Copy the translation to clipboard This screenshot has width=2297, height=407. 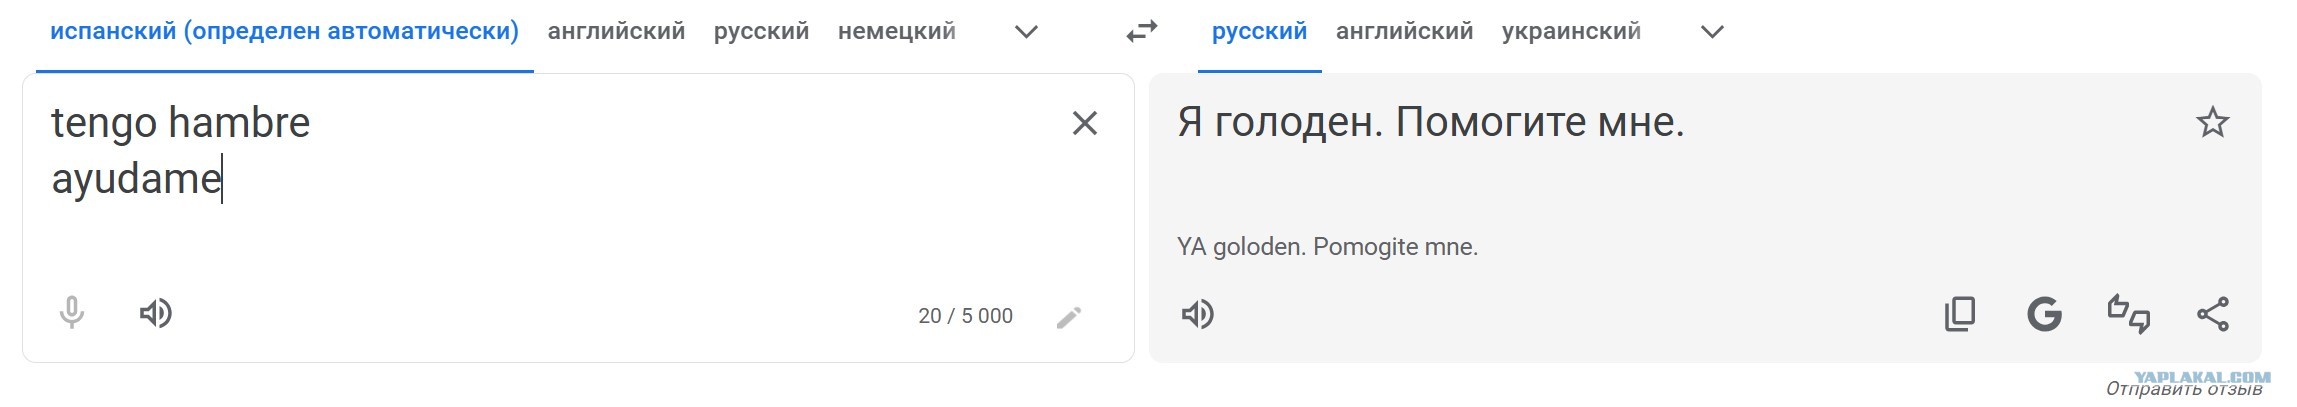point(1960,314)
